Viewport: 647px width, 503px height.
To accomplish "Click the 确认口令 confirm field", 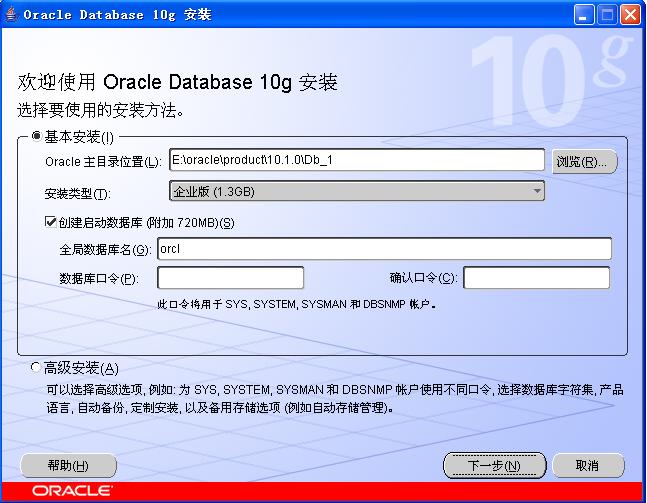I will (536, 278).
